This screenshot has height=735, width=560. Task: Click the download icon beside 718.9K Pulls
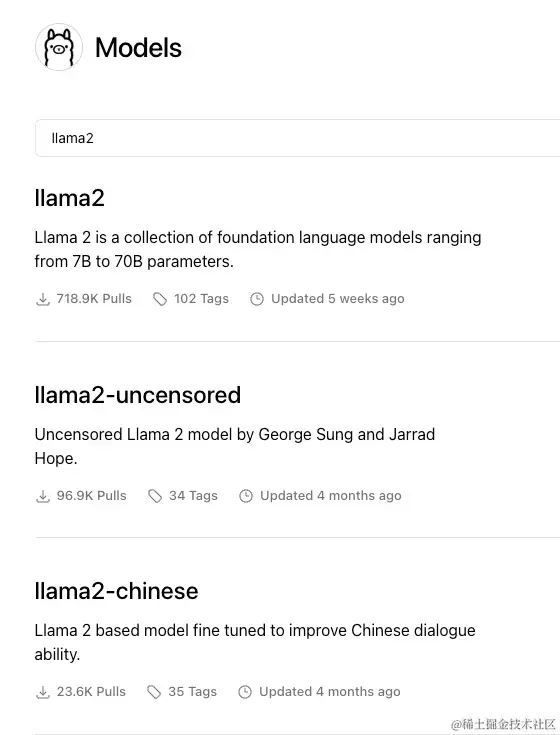pos(43,299)
